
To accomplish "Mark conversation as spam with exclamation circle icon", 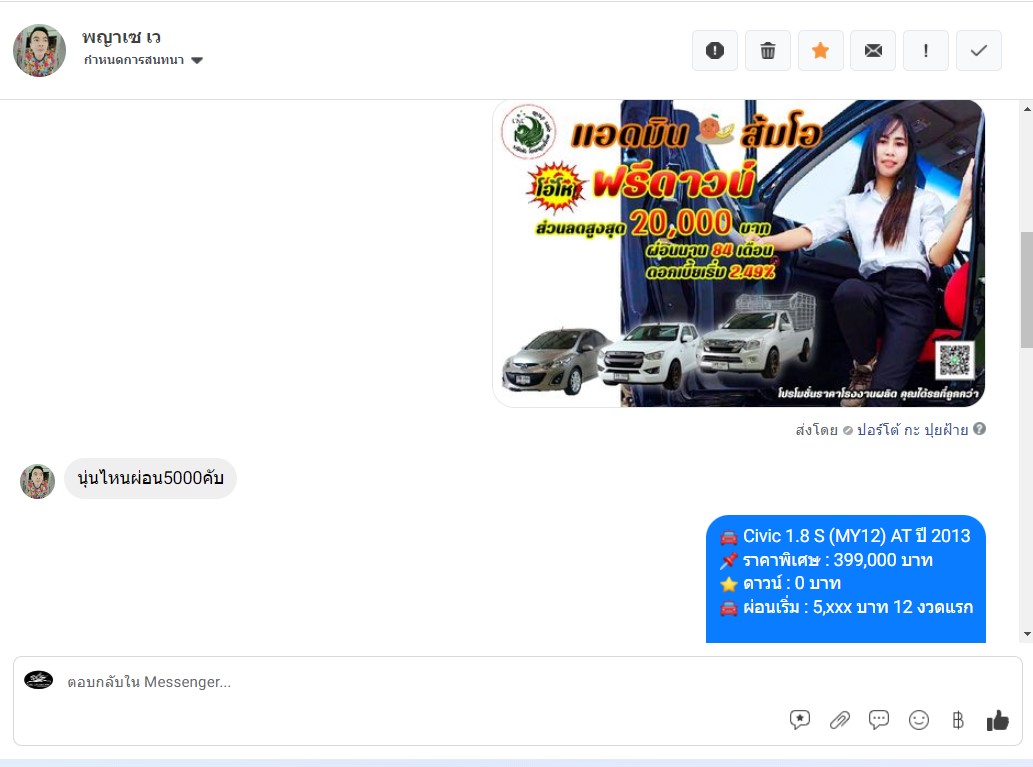I will point(715,50).
